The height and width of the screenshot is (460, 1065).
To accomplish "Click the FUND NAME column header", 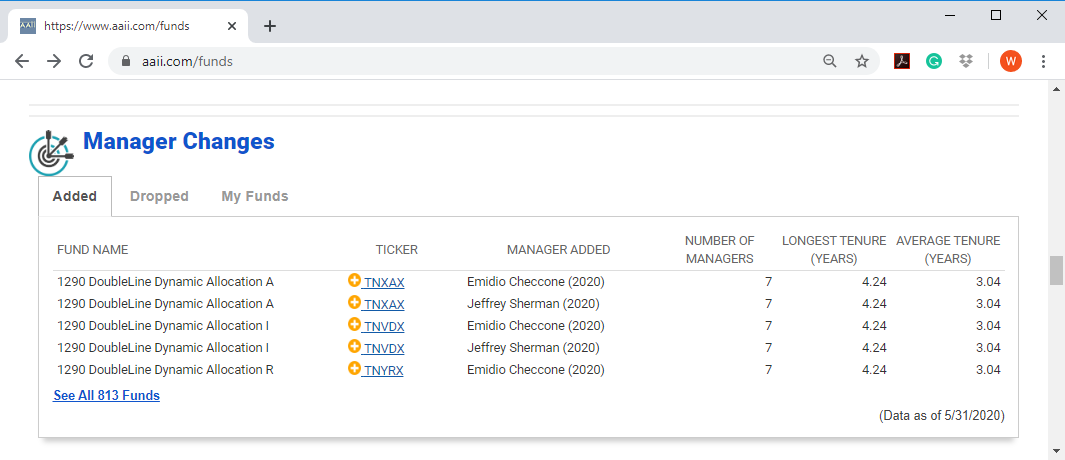I will 92,249.
